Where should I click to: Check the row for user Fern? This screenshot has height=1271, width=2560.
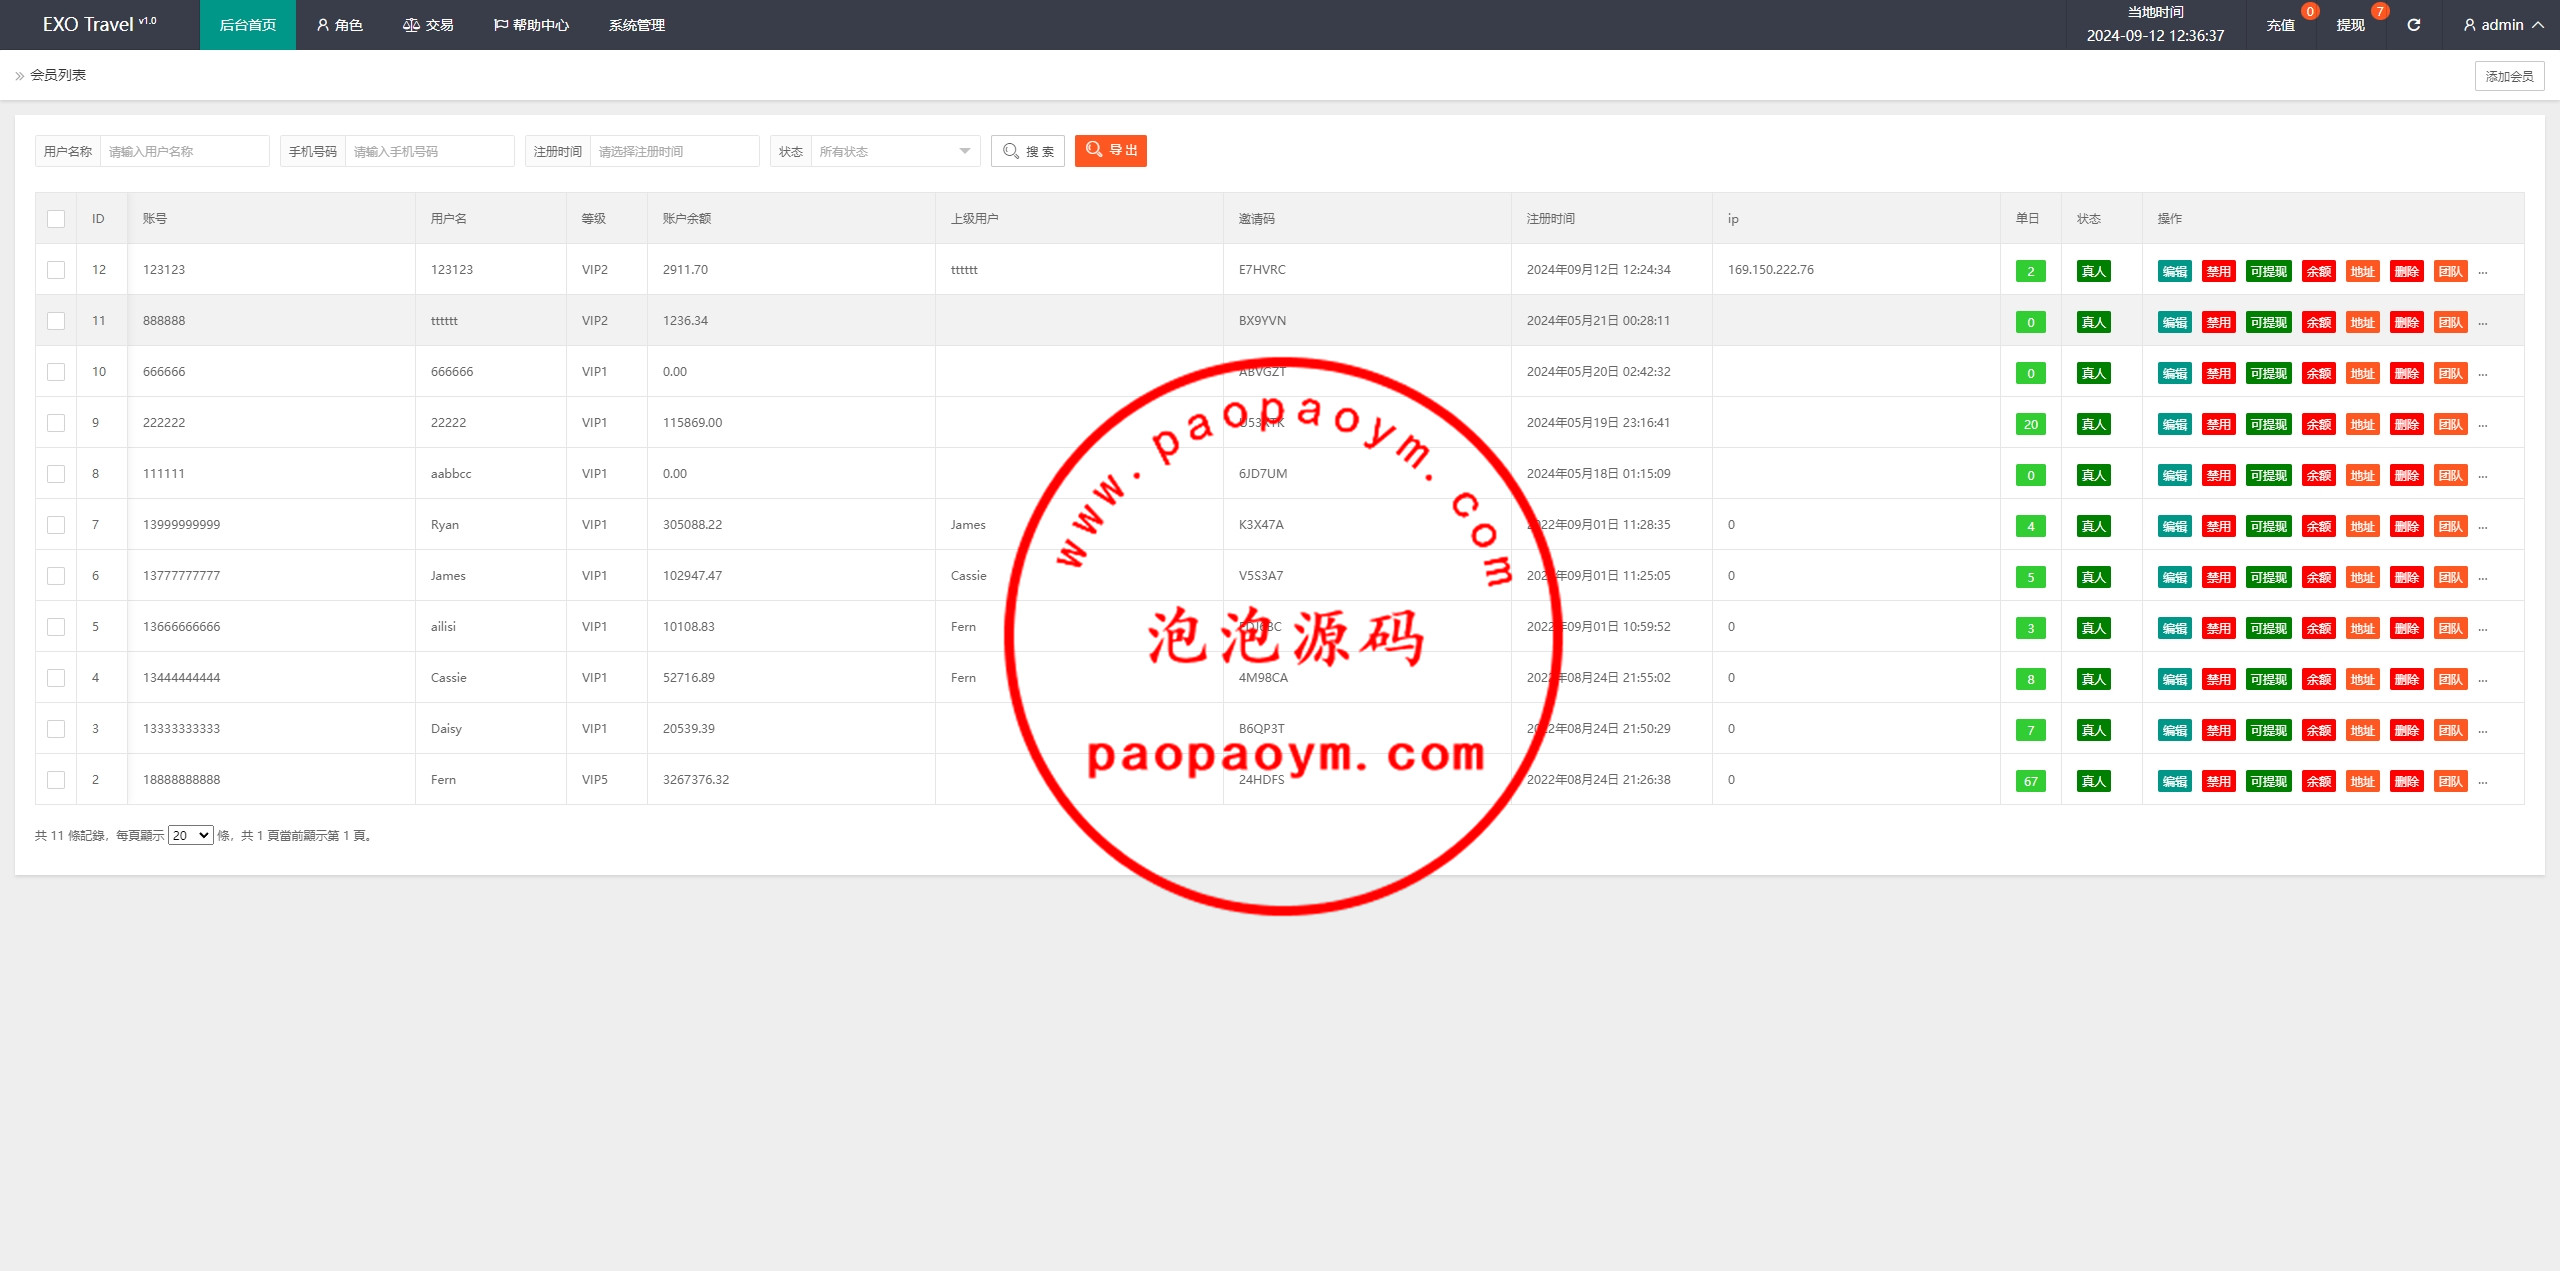tap(56, 780)
